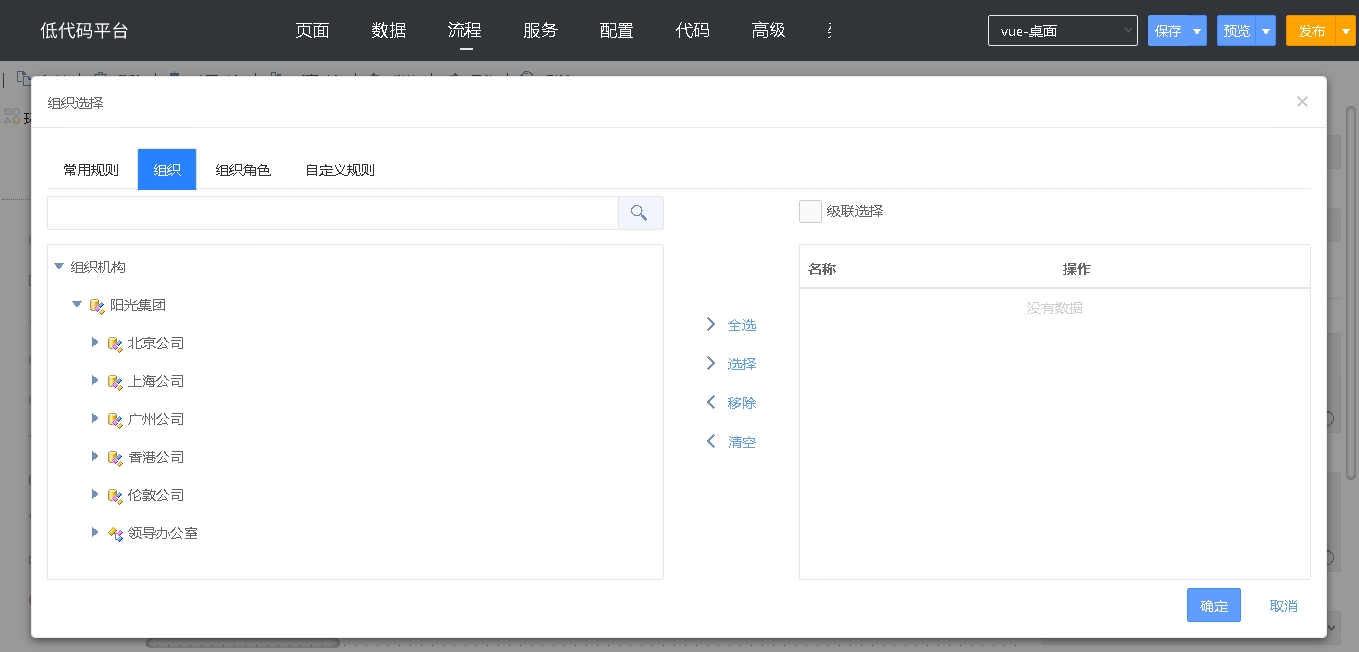Image resolution: width=1359 pixels, height=652 pixels.
Task: Open the 数据 menu
Action: 388,31
